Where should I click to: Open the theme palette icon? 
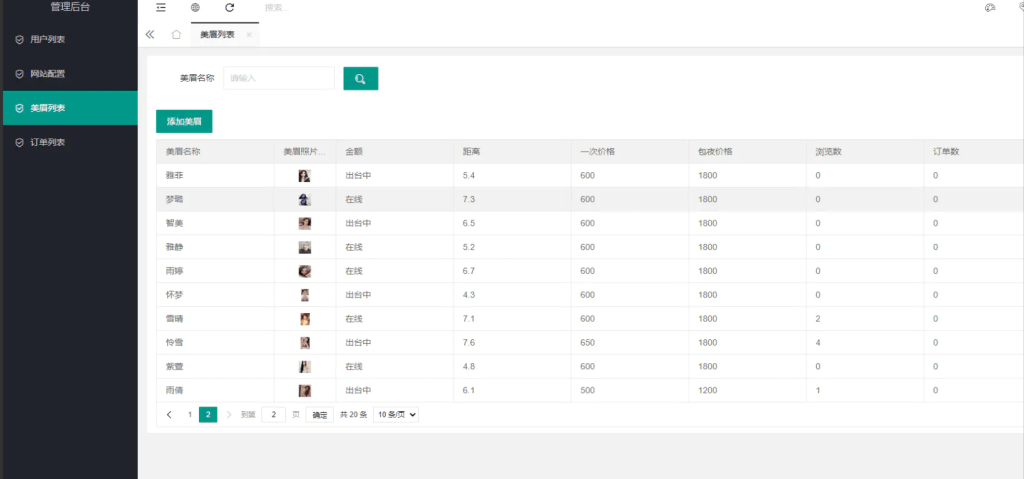click(990, 8)
